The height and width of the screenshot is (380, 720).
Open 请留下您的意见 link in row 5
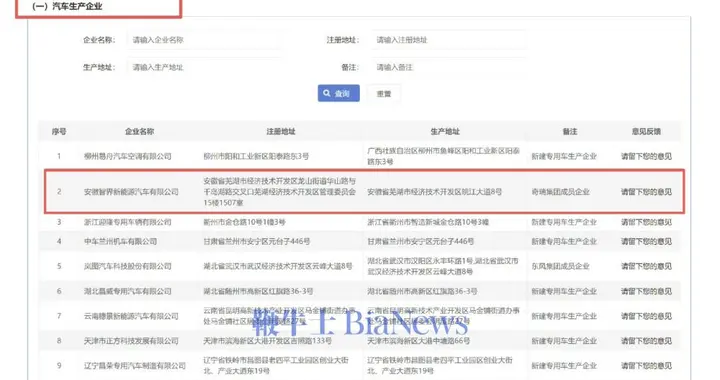pyautogui.click(x=646, y=266)
